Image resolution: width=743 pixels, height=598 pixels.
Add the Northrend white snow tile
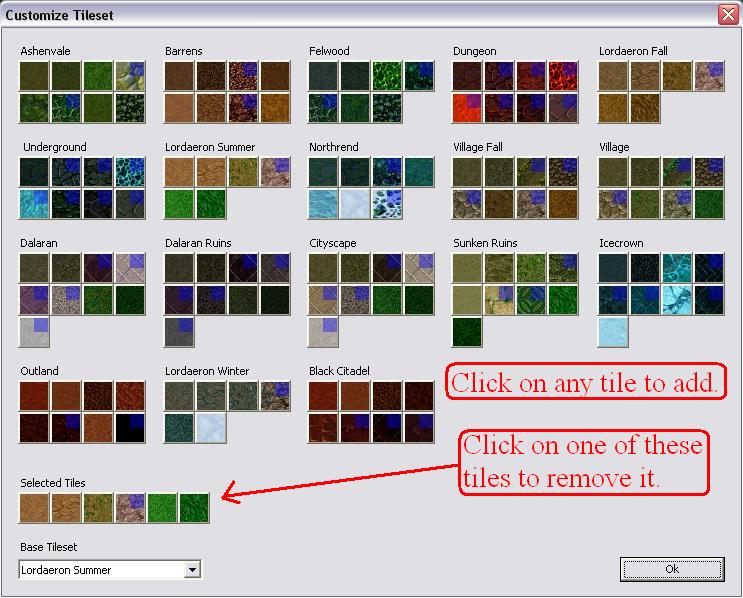pyautogui.click(x=355, y=204)
